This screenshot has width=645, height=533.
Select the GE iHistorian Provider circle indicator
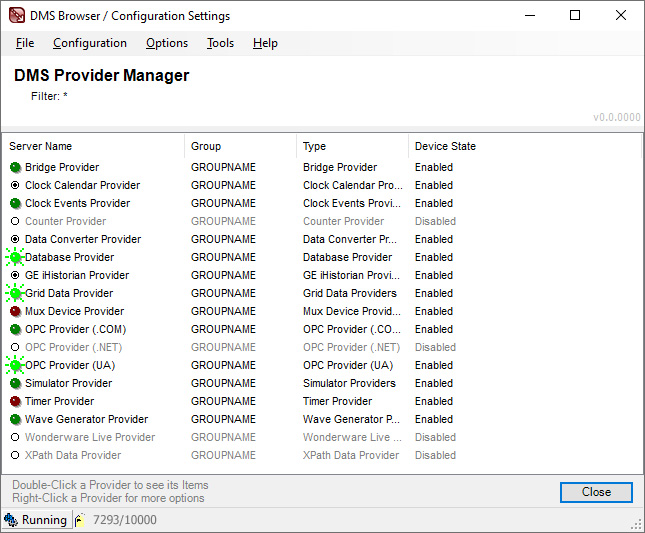click(x=15, y=276)
